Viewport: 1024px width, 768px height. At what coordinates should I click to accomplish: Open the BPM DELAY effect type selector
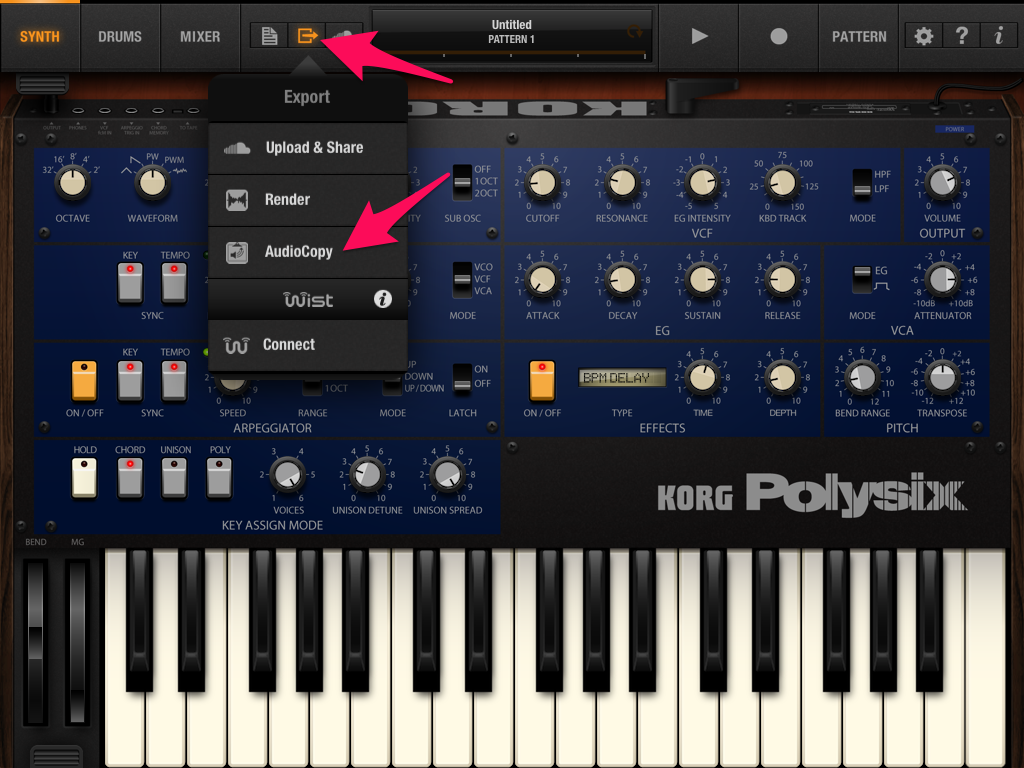(622, 377)
